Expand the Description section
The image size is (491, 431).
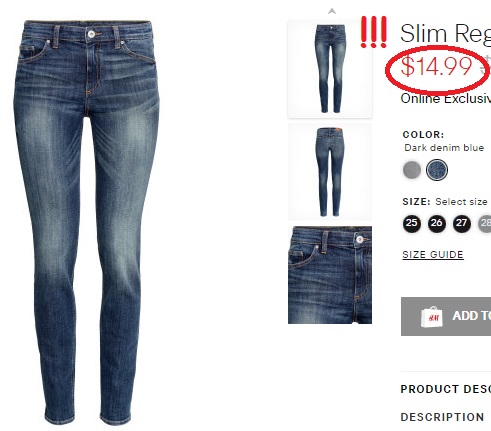pos(442,417)
